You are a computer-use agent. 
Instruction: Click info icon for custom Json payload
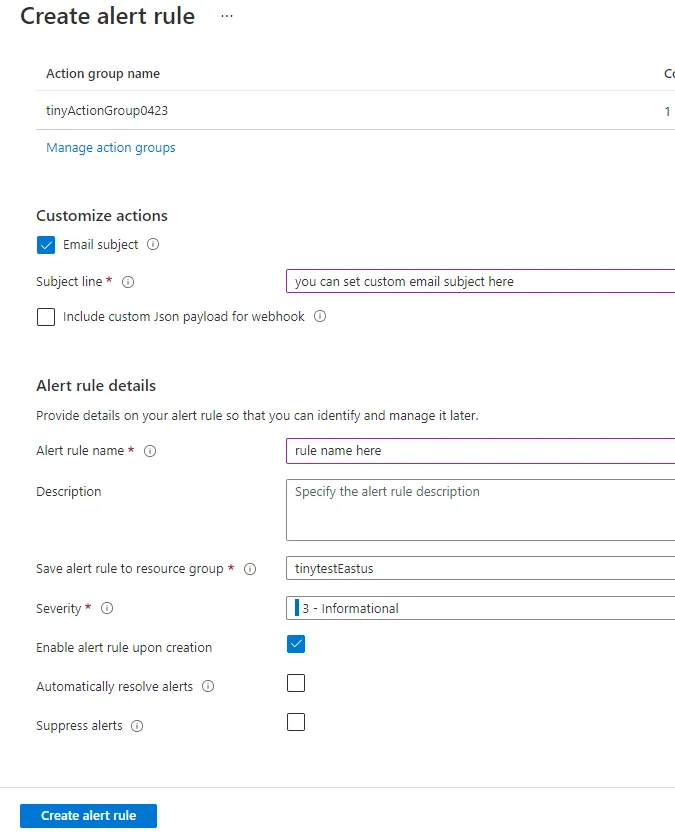click(320, 316)
